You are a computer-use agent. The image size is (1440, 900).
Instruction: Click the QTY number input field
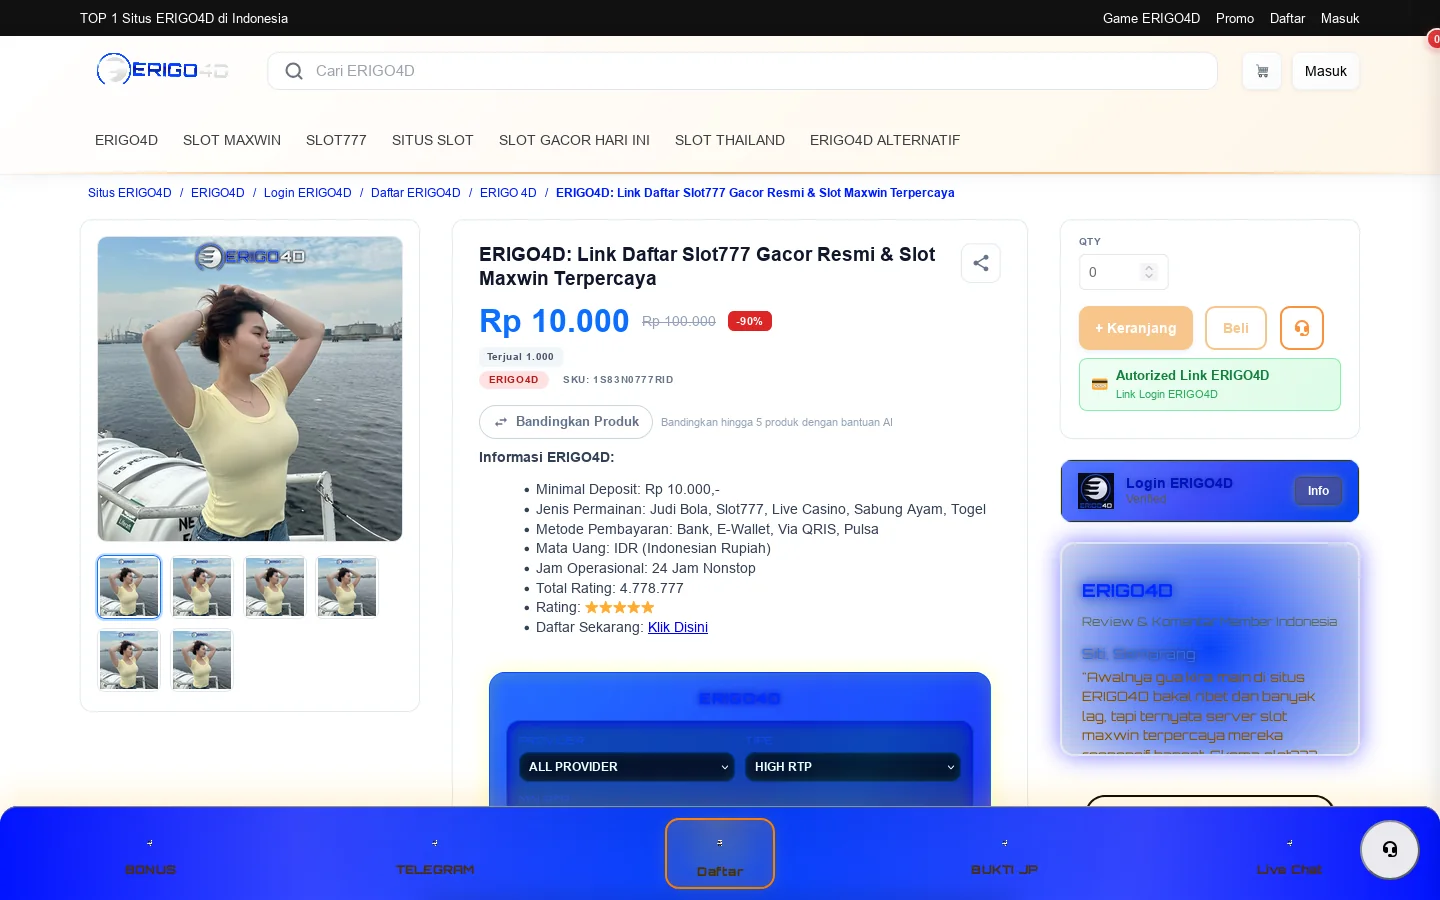(x=1123, y=272)
